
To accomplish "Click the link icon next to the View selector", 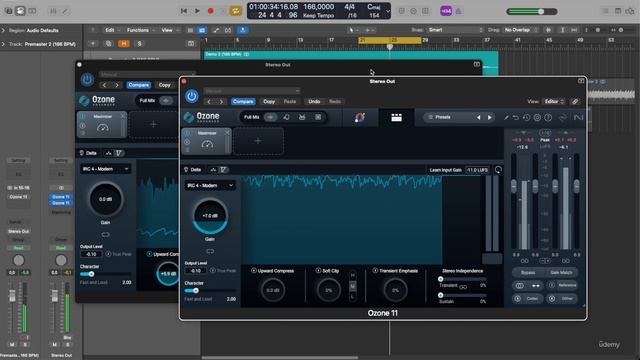I will click(575, 101).
